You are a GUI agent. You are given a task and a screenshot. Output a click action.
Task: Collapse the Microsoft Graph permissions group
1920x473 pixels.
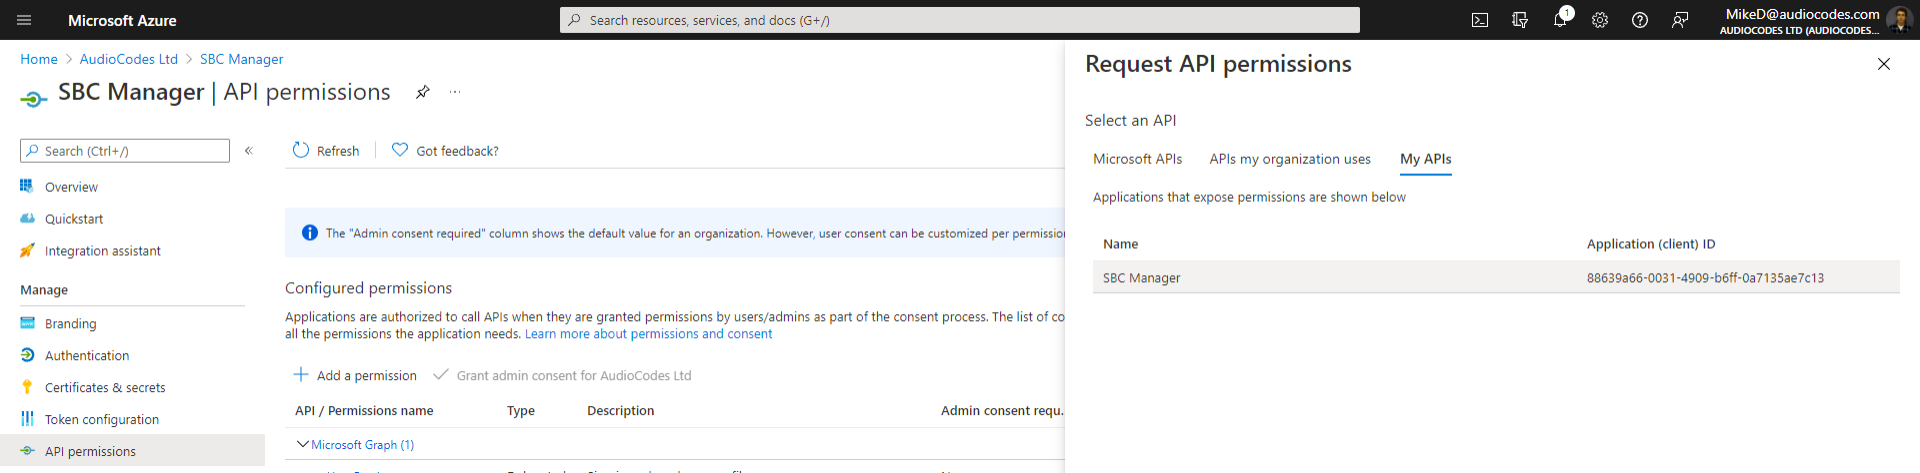tap(303, 445)
